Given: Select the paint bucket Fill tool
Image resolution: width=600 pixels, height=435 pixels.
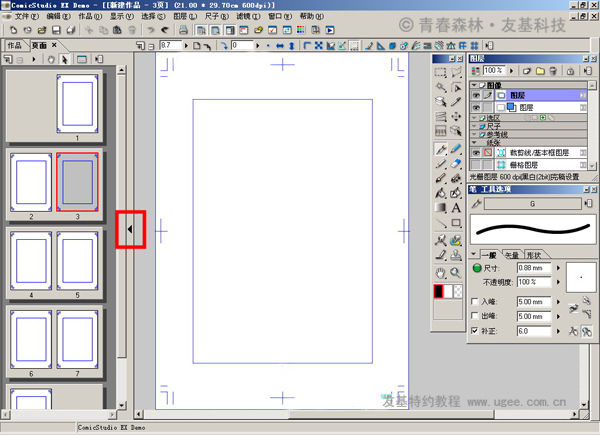Looking at the screenshot, I should (x=440, y=193).
